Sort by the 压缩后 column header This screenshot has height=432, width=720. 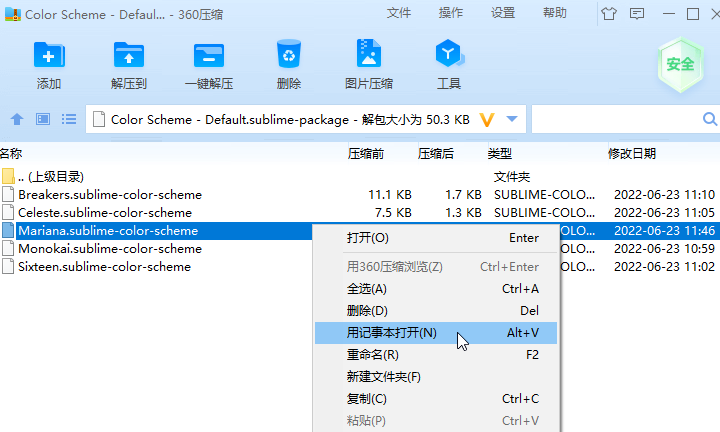pos(436,153)
